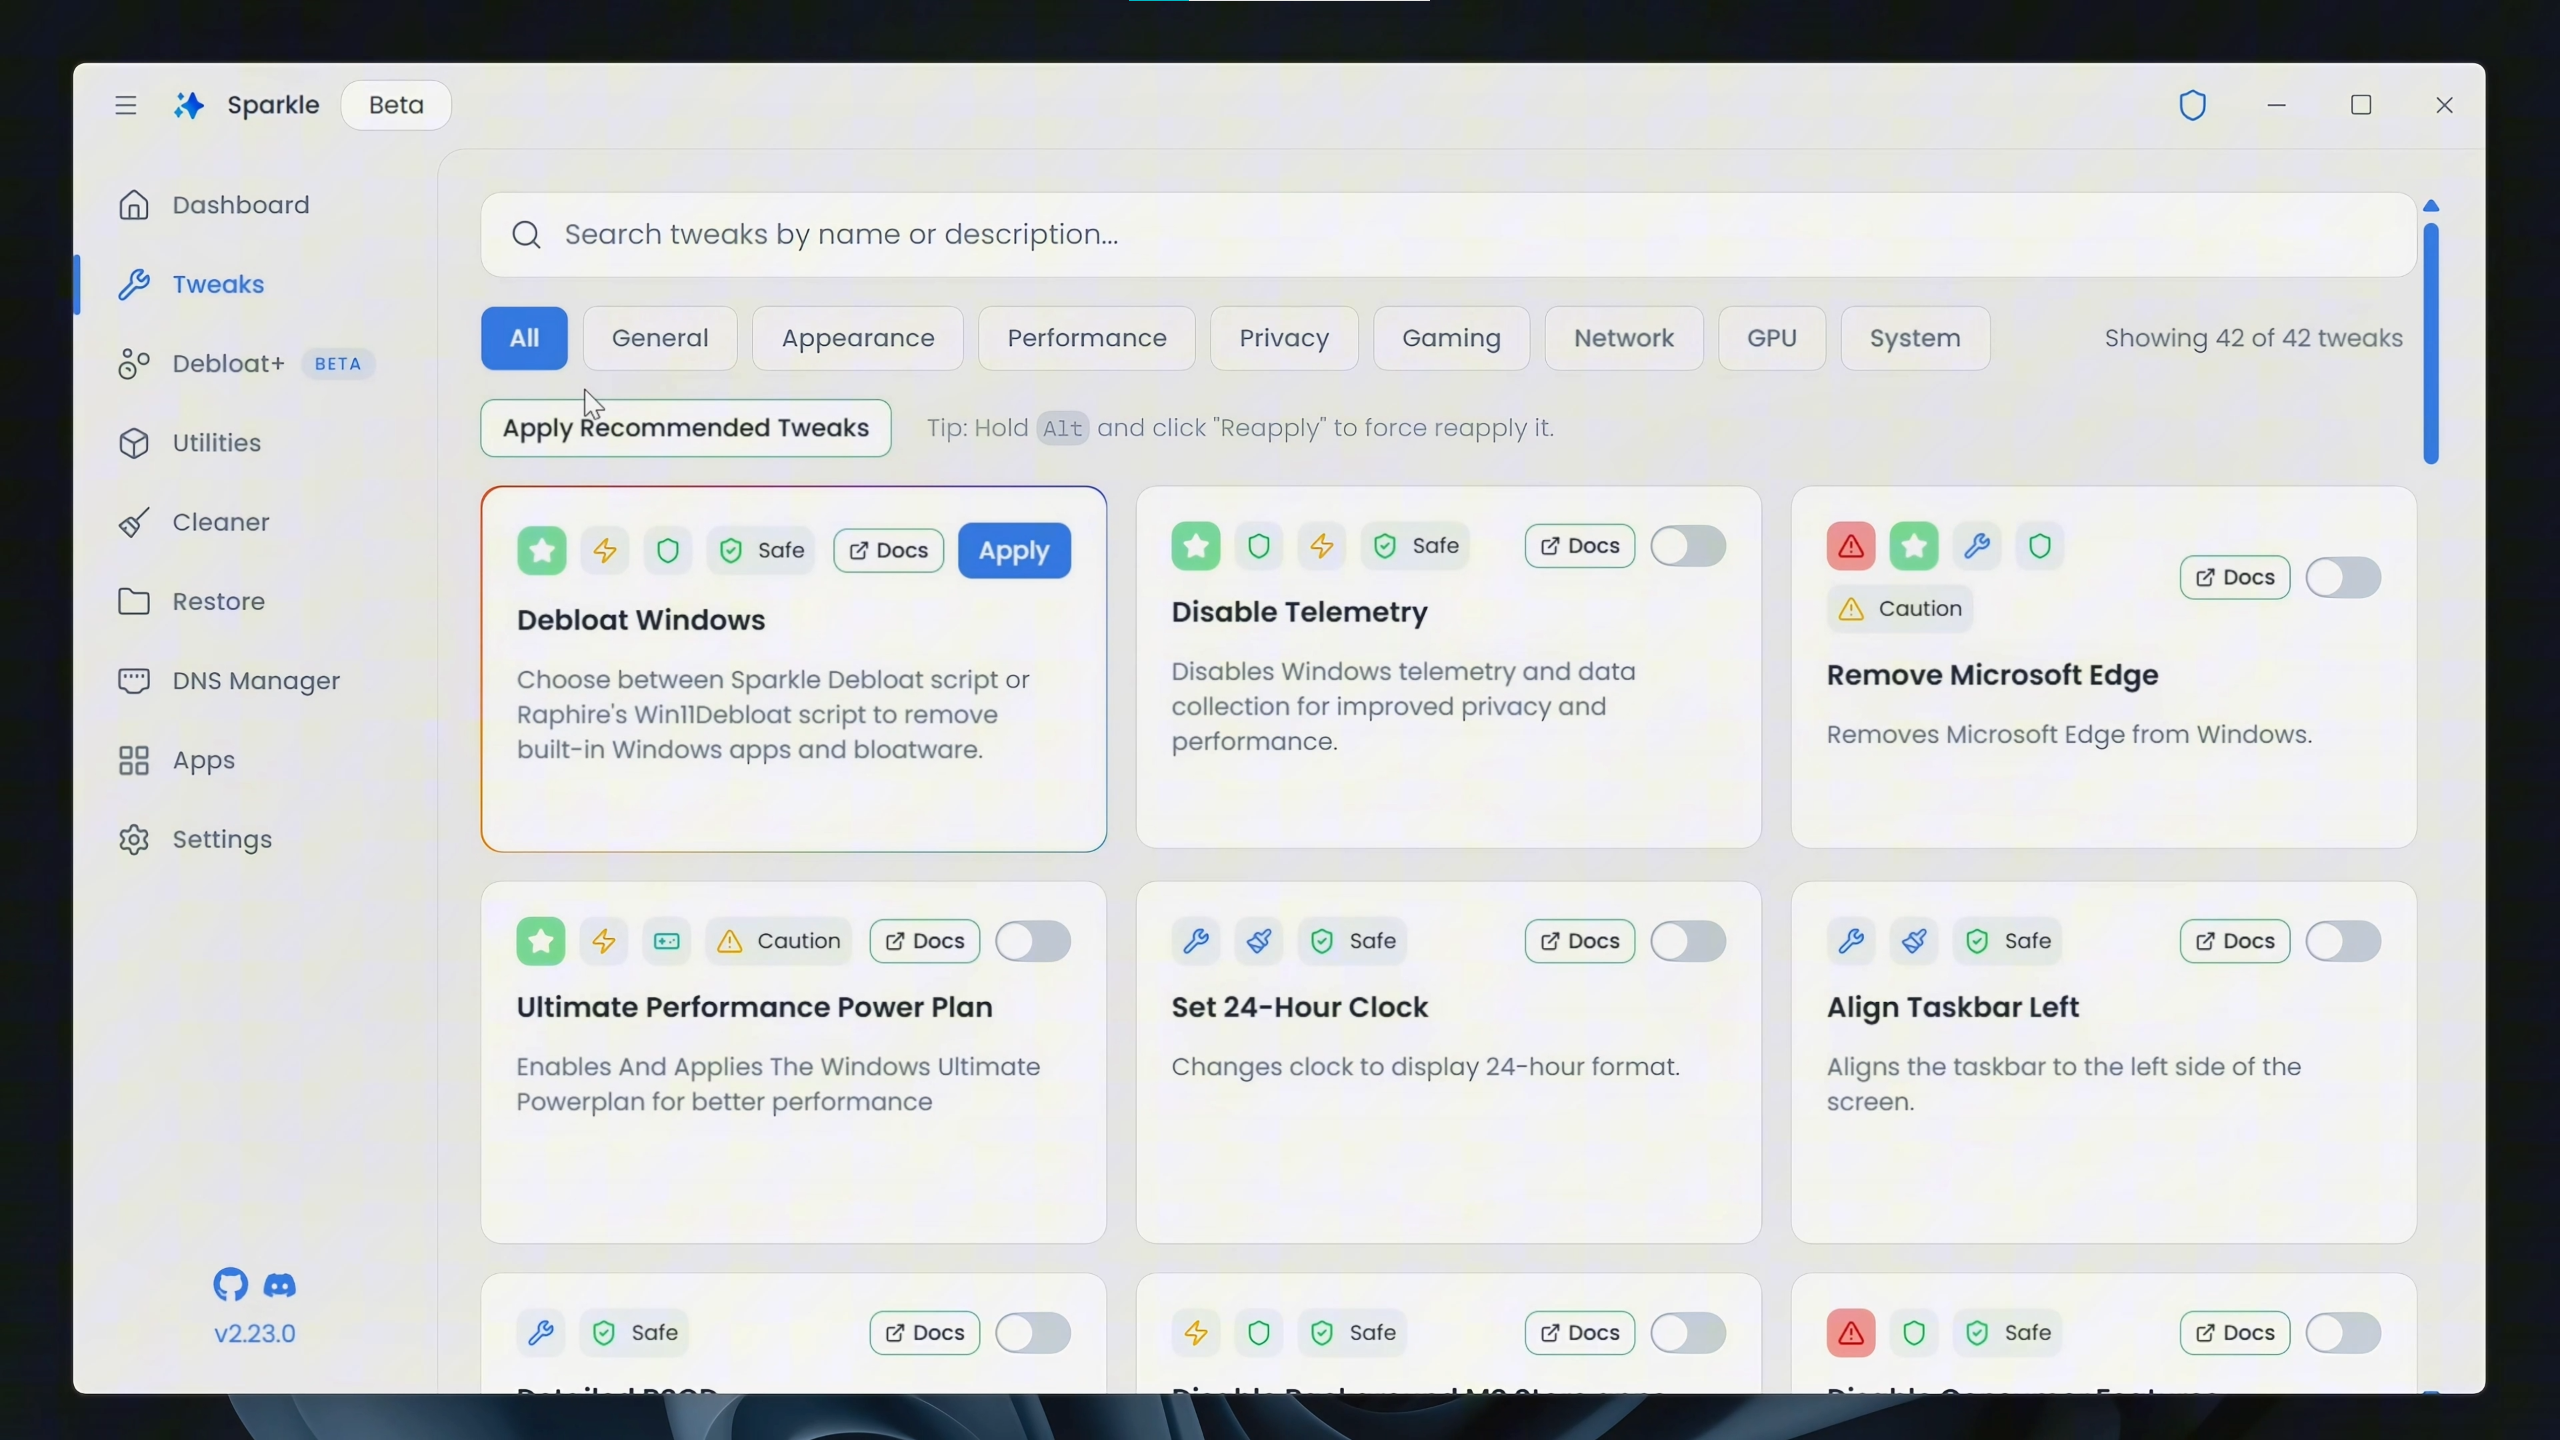Click lightning bolt icon on Debloat Windows card
This screenshot has width=2560, height=1440.
tap(605, 550)
